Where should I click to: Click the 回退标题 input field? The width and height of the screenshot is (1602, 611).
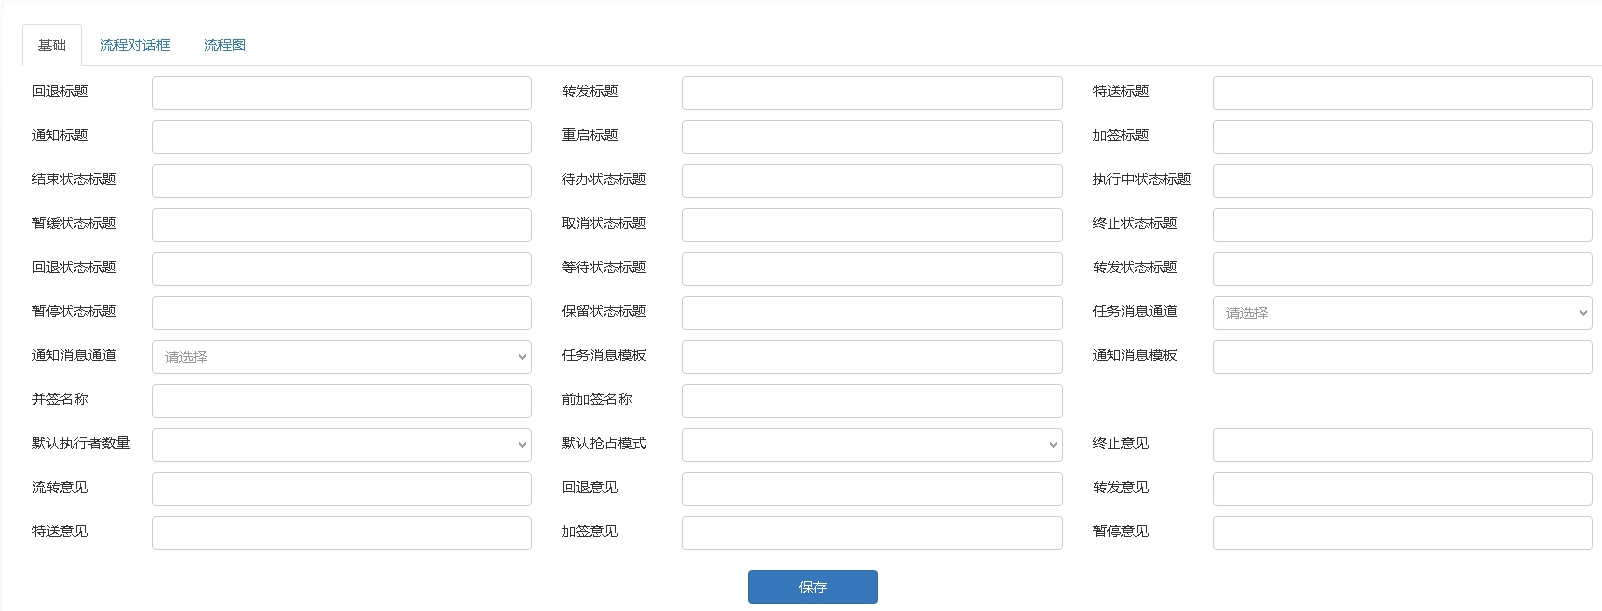341,93
